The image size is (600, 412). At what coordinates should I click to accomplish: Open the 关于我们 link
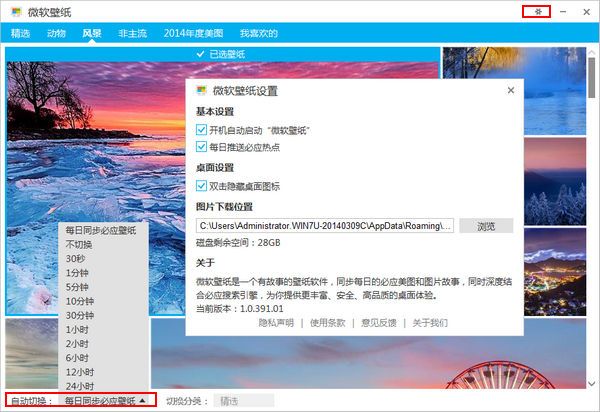pyautogui.click(x=430, y=323)
